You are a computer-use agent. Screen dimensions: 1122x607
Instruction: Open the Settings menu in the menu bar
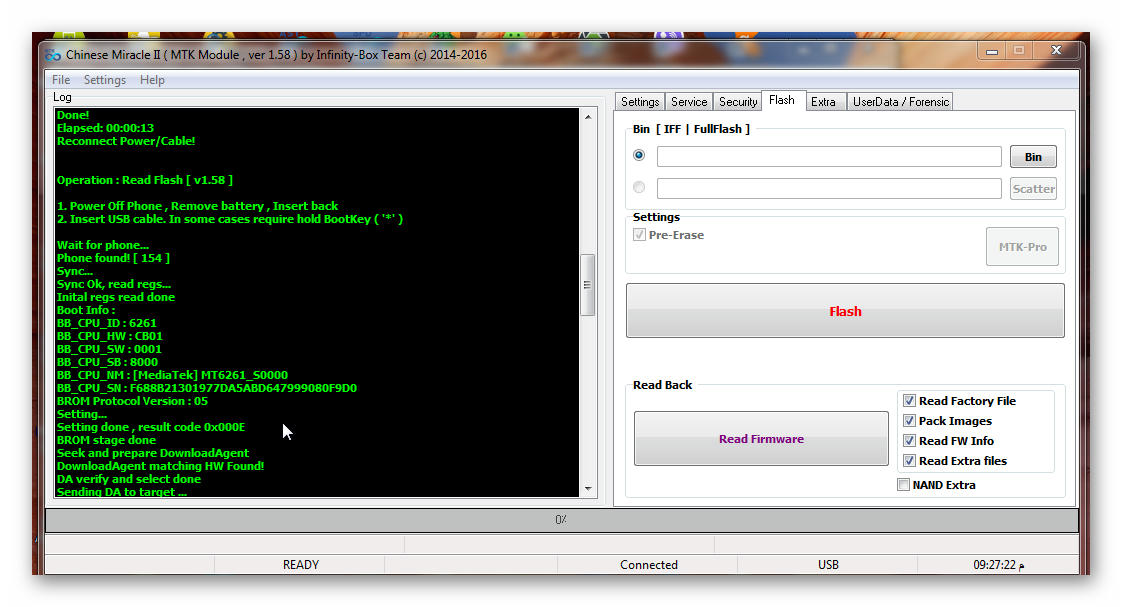point(104,80)
